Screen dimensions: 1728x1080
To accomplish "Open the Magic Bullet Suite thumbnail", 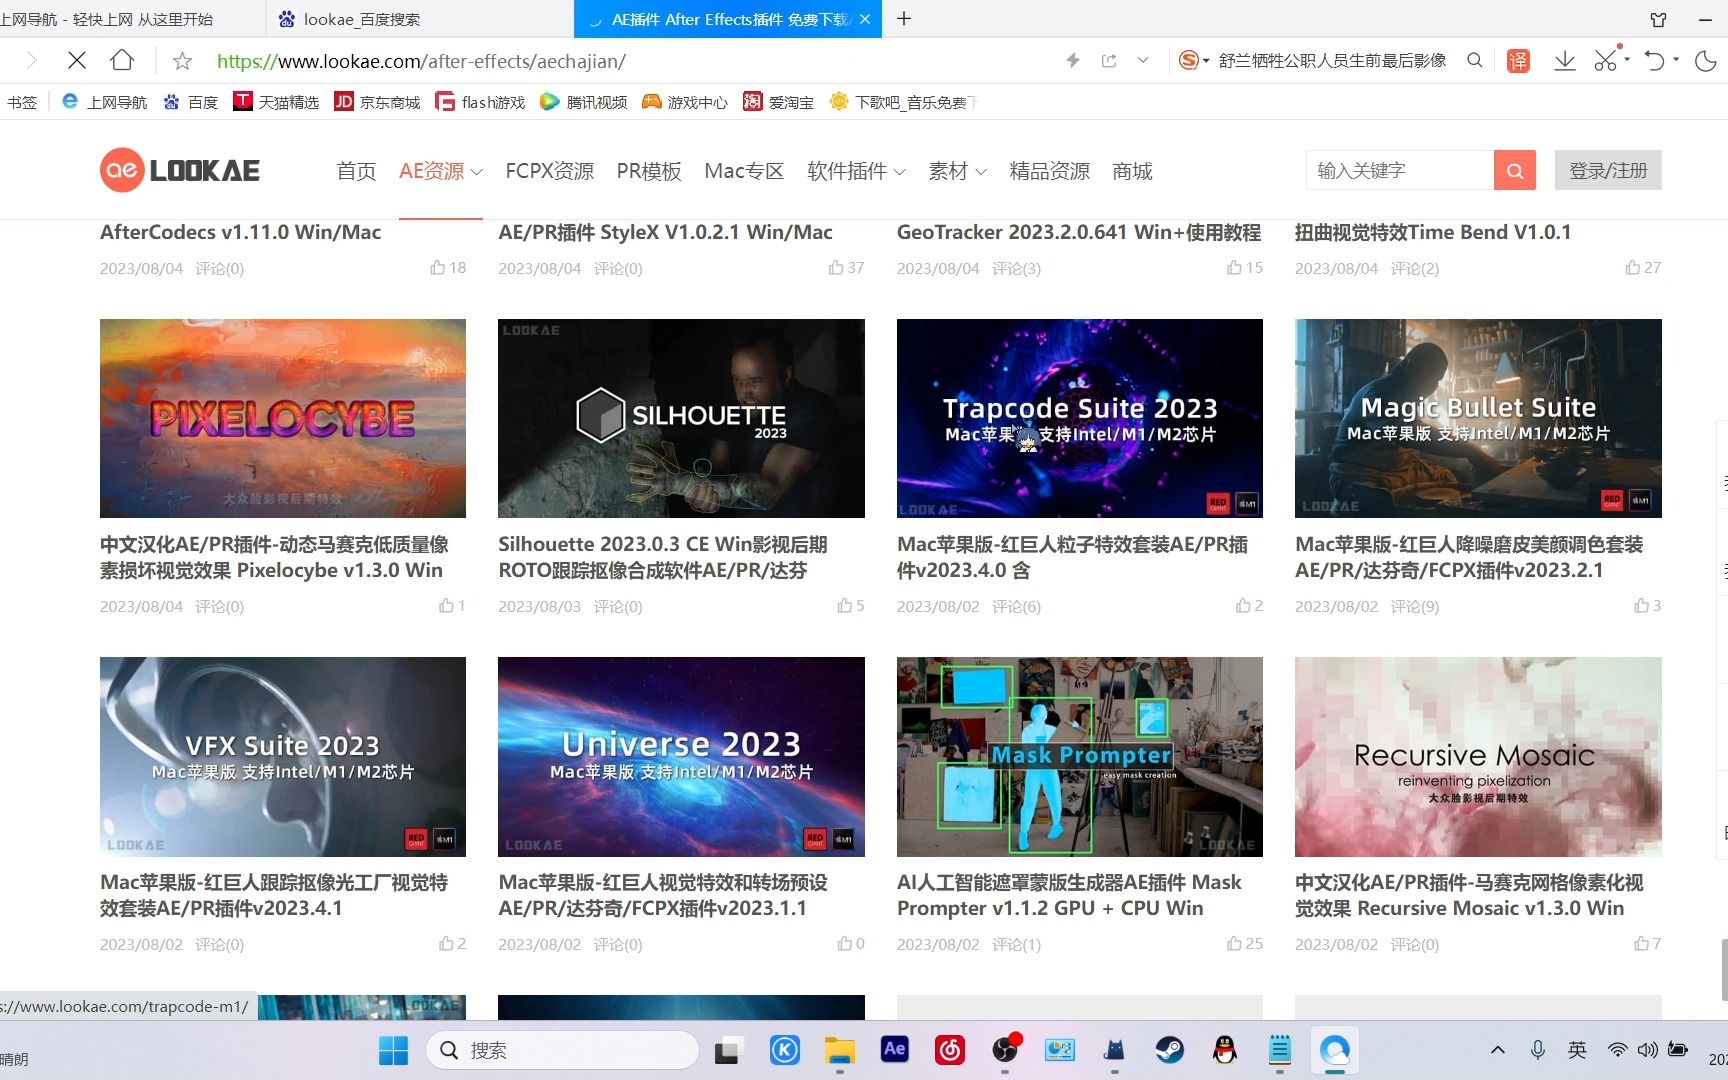I will tap(1478, 418).
